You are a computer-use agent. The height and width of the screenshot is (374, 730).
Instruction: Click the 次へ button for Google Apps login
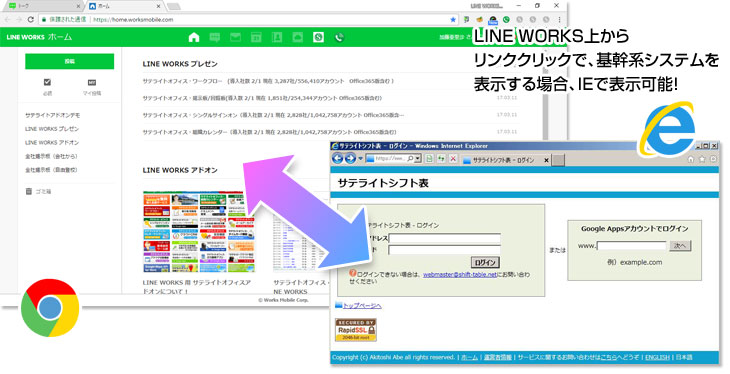tap(680, 246)
